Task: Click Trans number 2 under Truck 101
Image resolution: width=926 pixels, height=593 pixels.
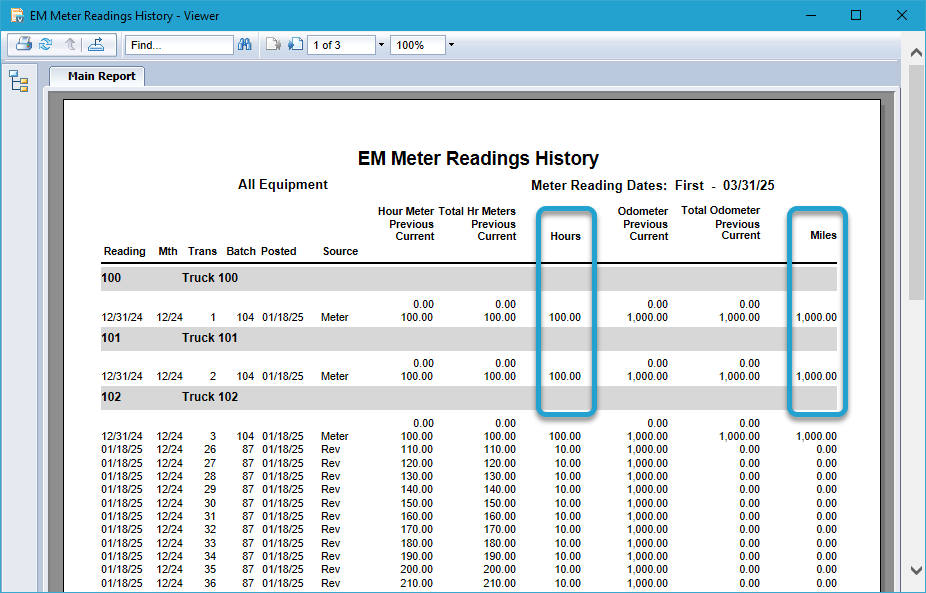Action: 213,376
